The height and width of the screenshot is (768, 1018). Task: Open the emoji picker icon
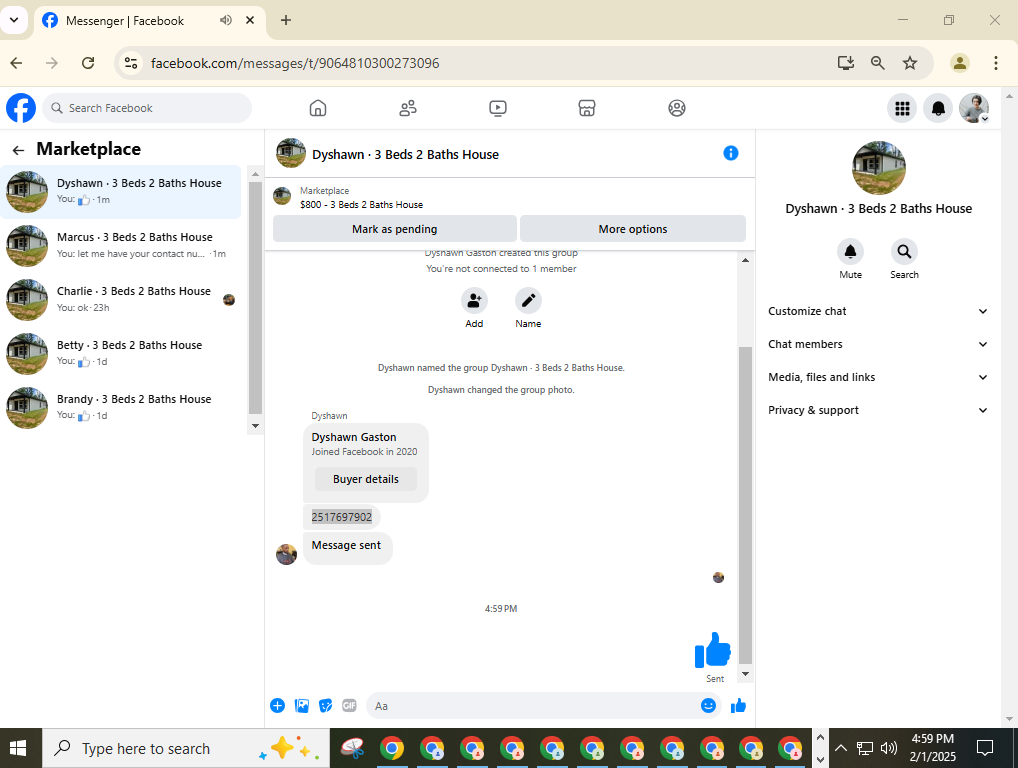pyautogui.click(x=708, y=706)
